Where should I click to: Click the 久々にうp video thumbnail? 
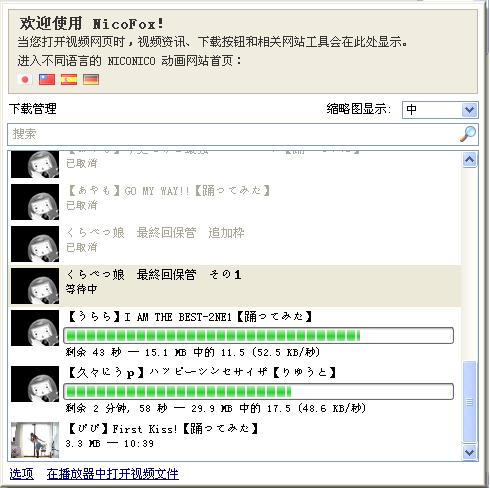coord(35,384)
